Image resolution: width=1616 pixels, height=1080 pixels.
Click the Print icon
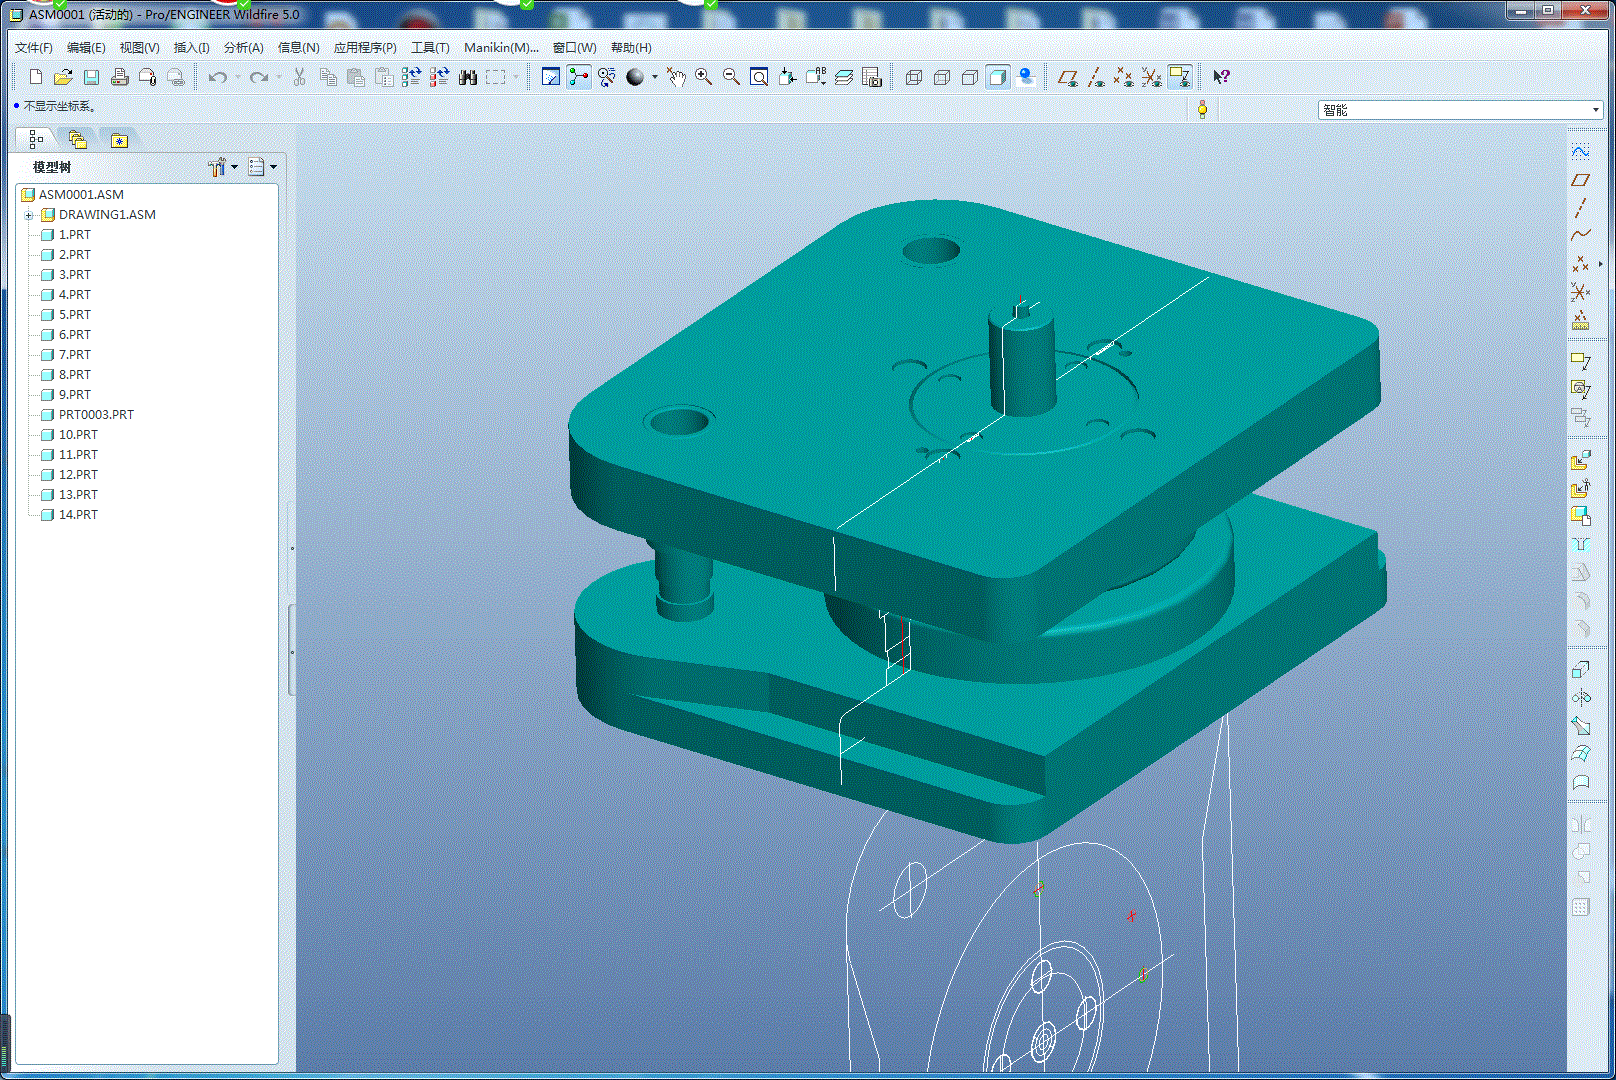(120, 77)
